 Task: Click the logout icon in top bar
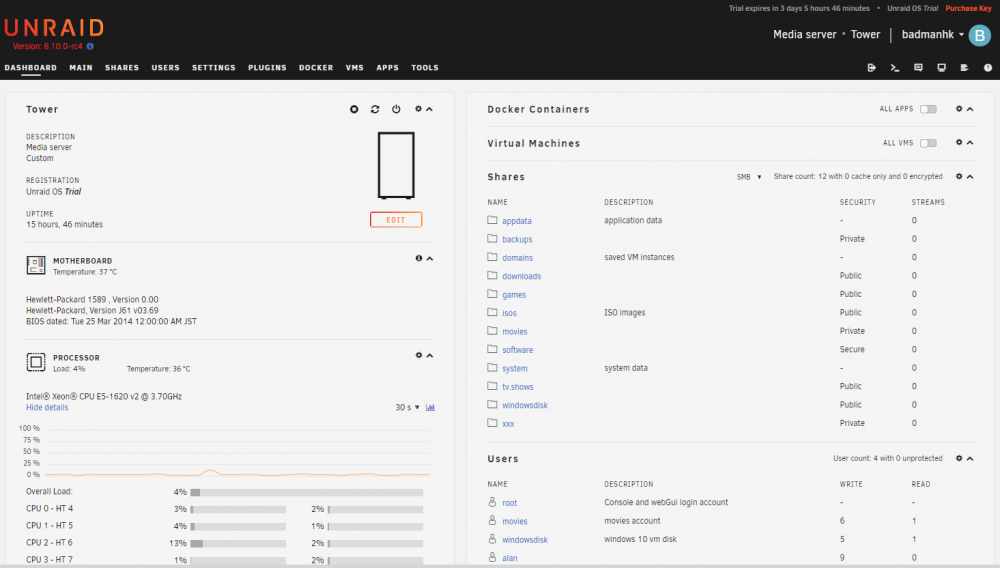point(872,68)
